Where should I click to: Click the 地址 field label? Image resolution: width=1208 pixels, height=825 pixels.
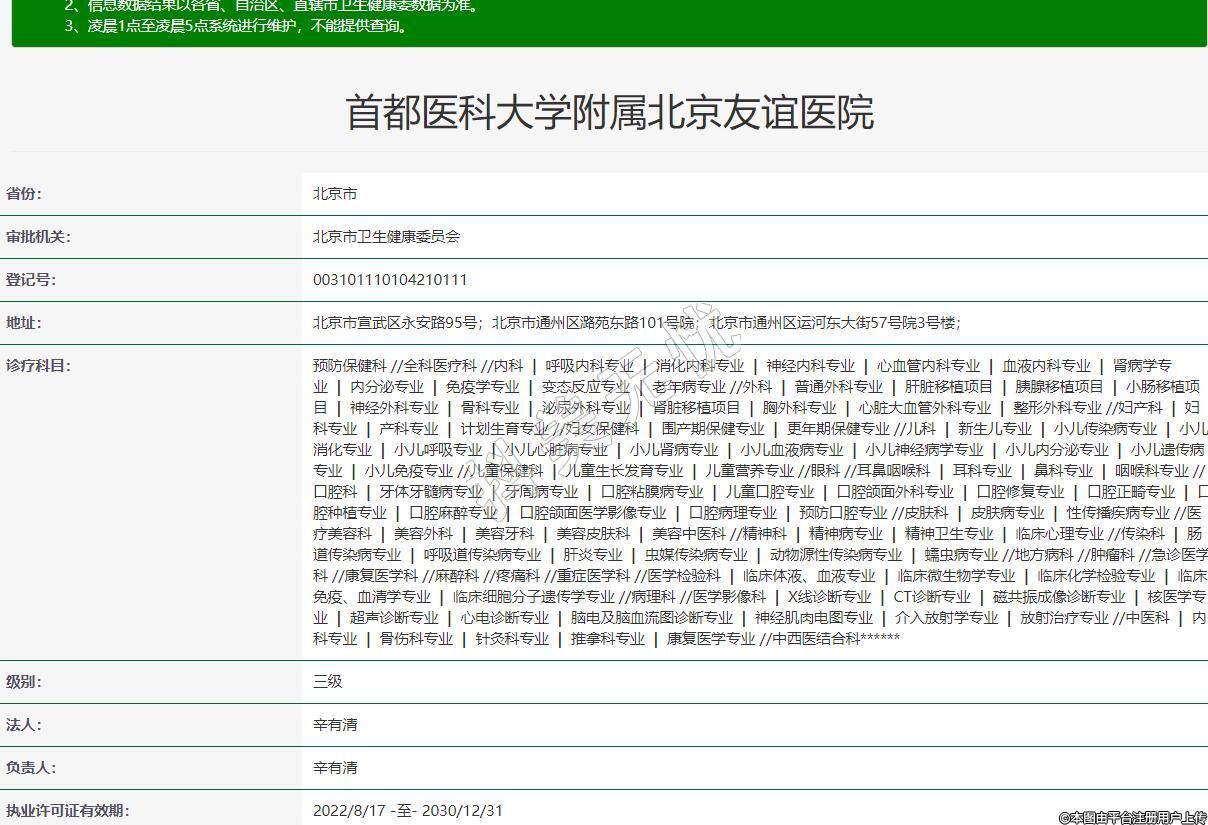click(24, 323)
